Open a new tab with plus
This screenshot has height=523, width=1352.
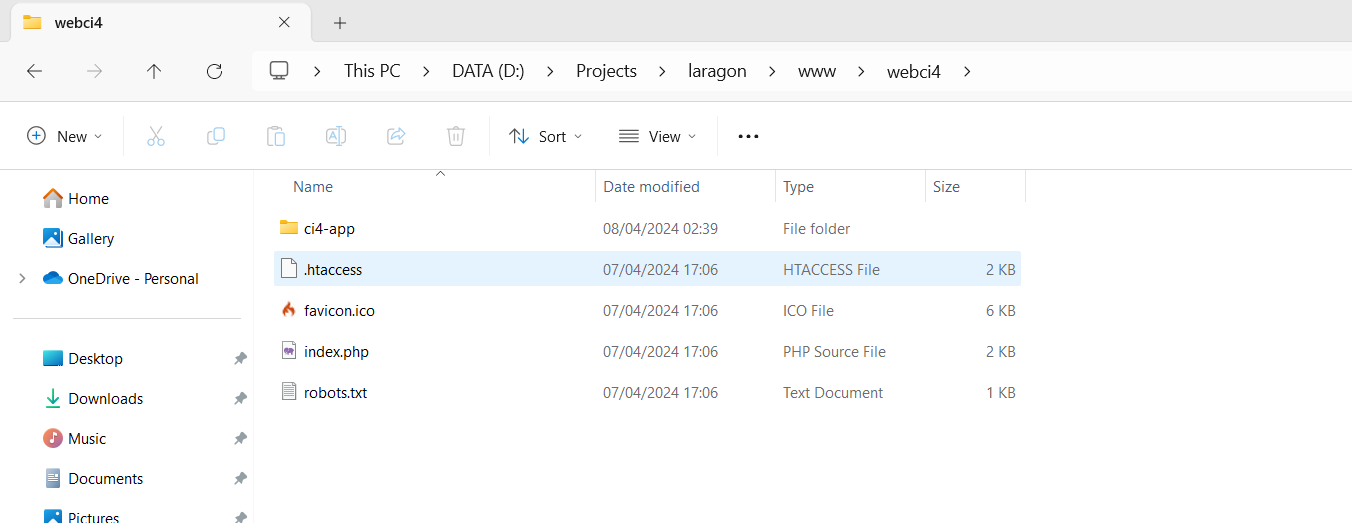[340, 22]
